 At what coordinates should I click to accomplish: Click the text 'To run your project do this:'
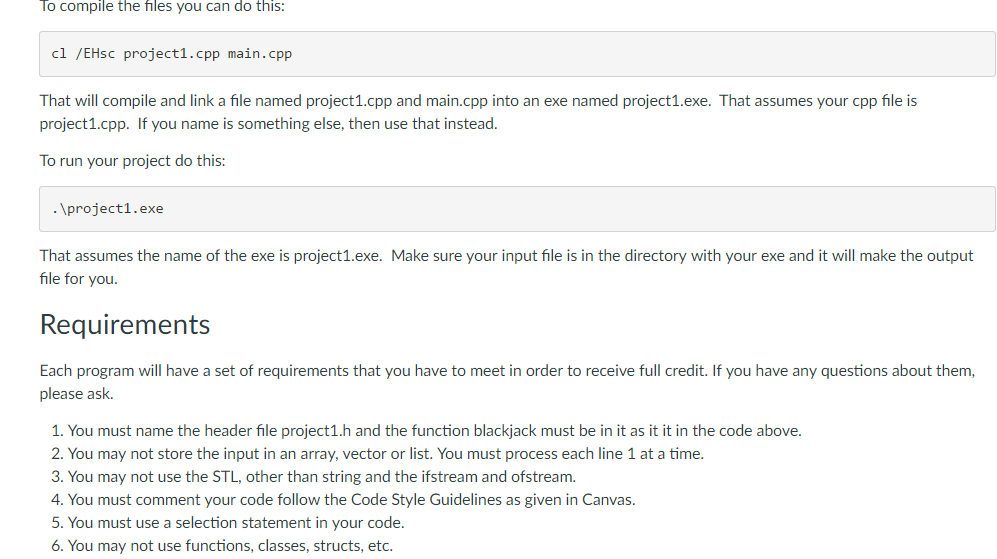pyautogui.click(x=132, y=161)
